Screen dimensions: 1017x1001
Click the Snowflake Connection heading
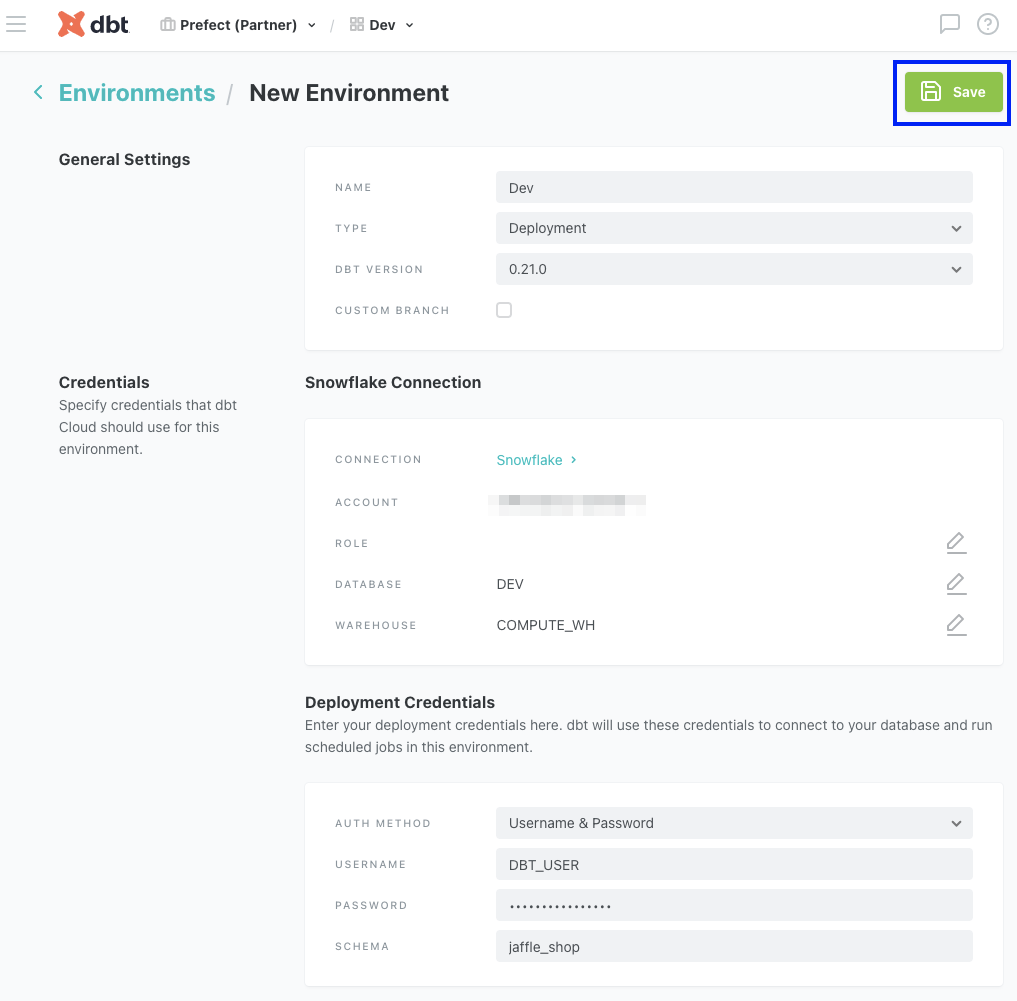pos(393,383)
